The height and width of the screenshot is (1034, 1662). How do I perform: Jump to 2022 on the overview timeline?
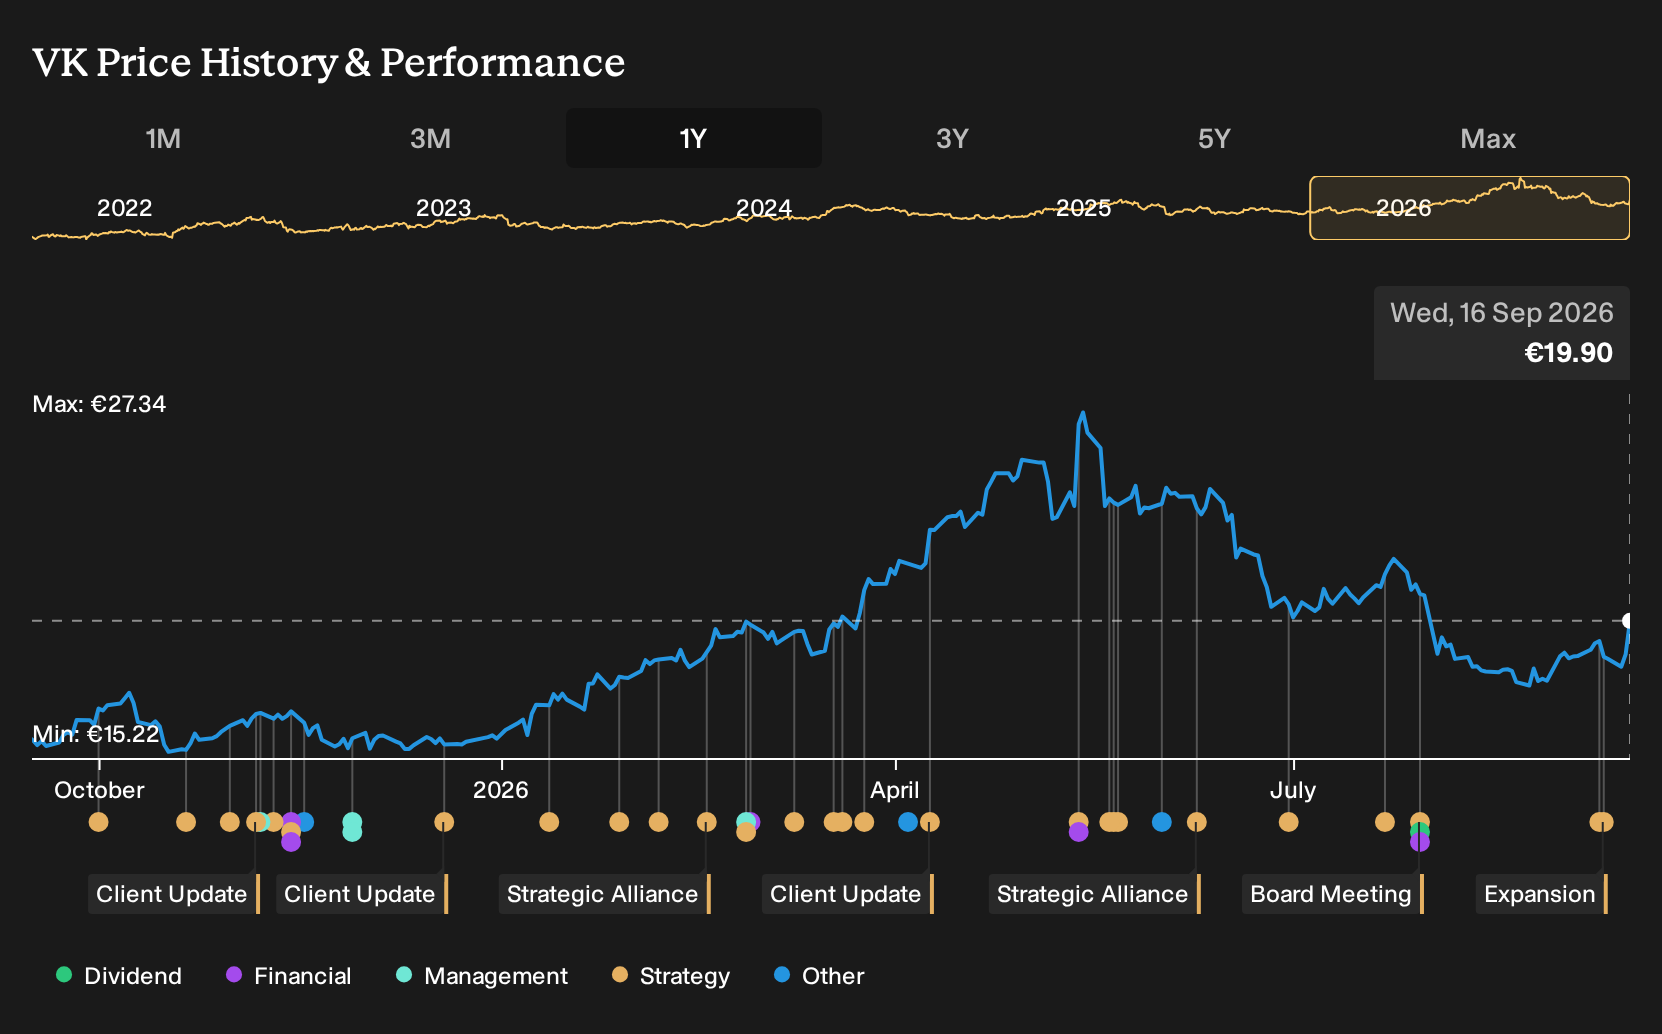[x=124, y=208]
